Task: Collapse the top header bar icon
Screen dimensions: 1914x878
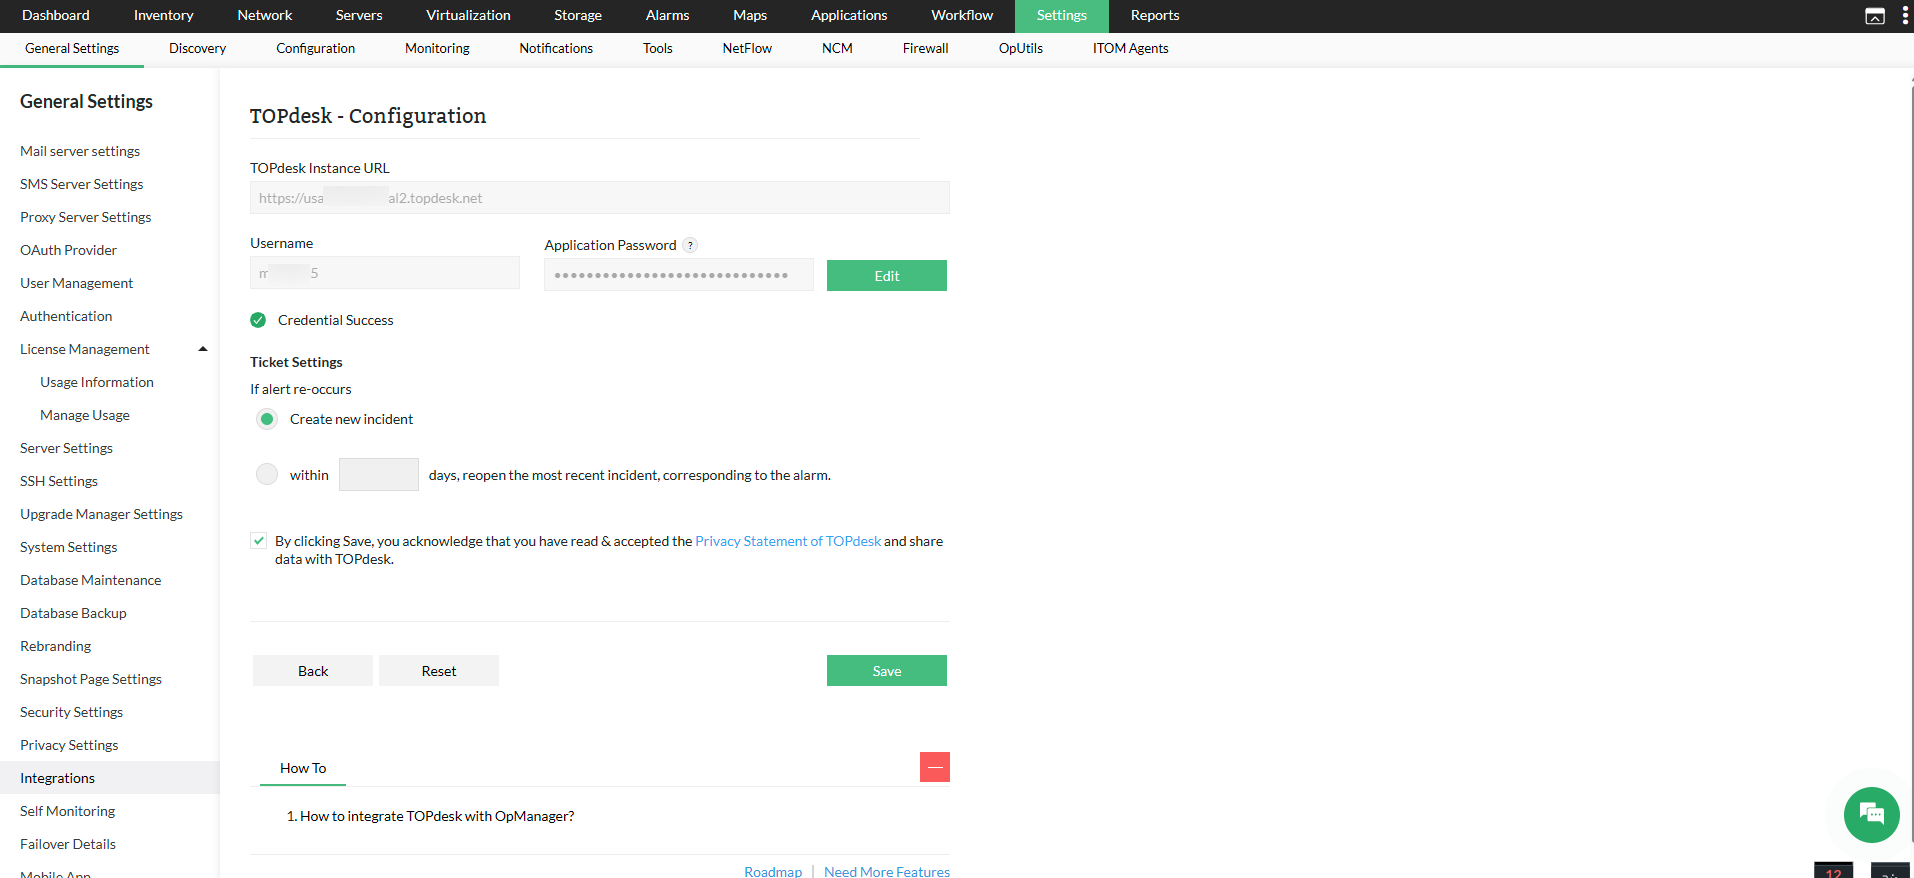Action: point(1875,16)
